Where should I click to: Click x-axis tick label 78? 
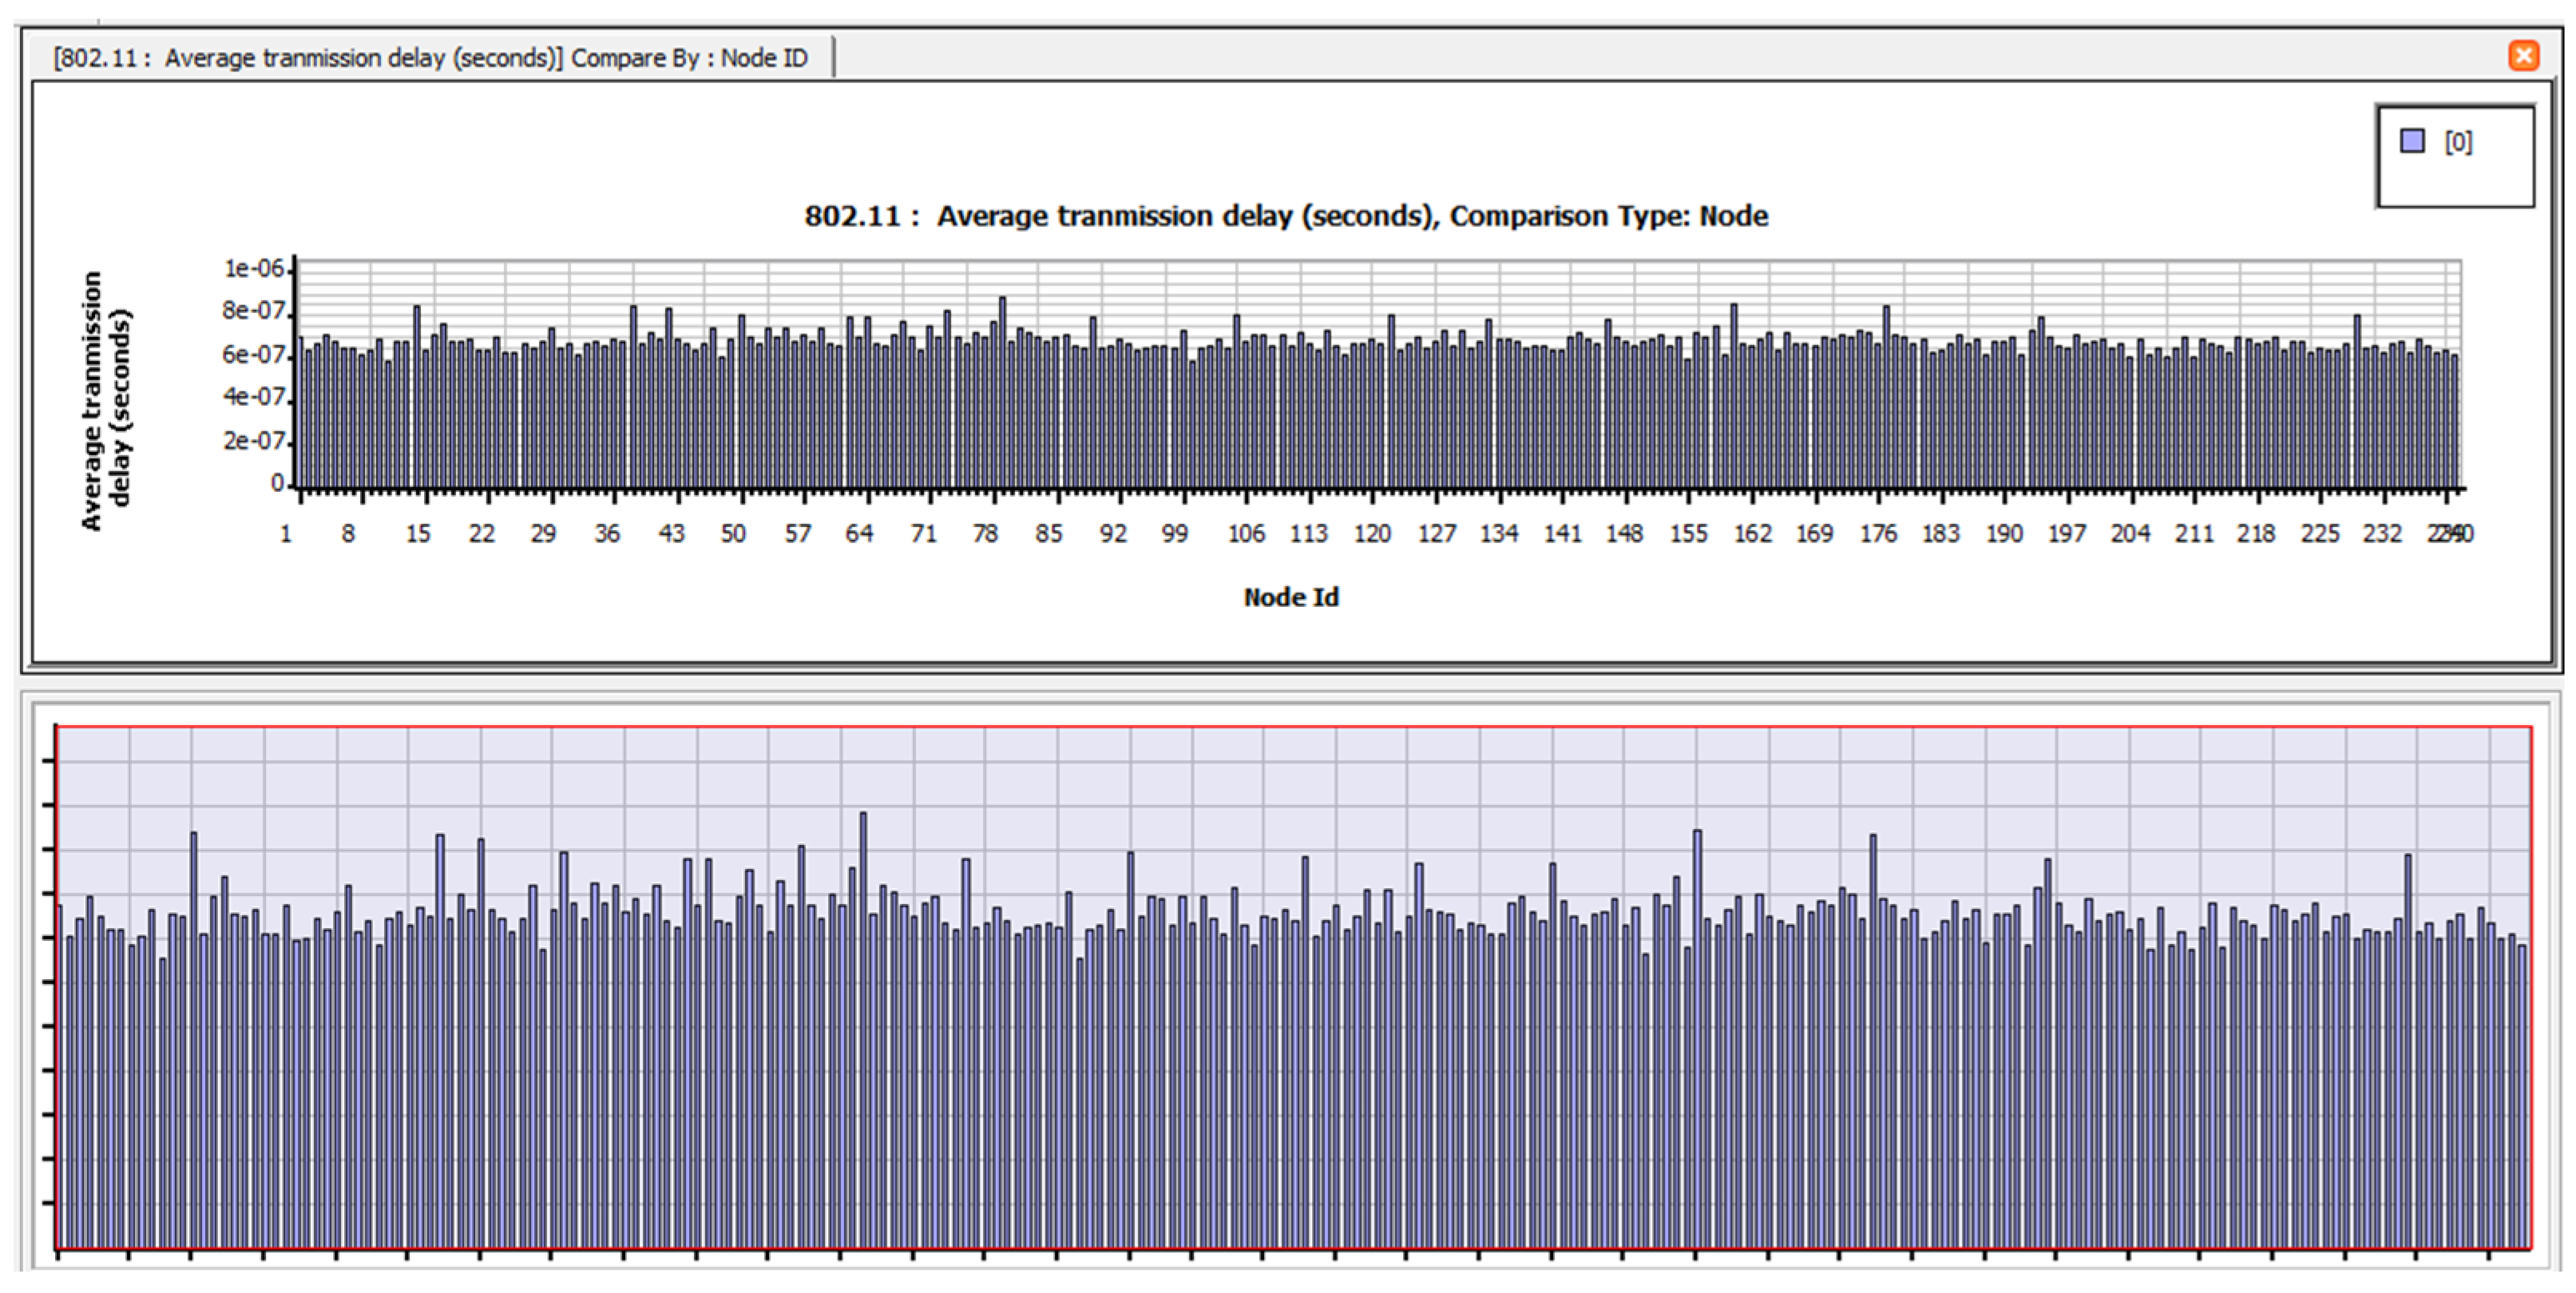click(x=985, y=534)
